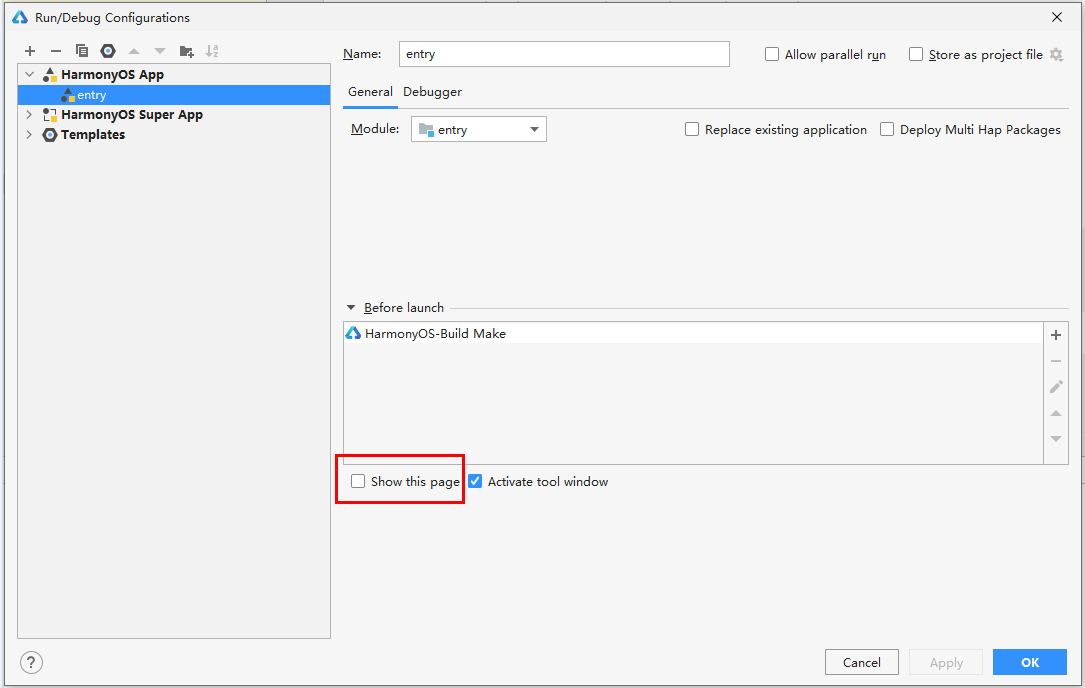Select the HarmonyOS-Build Make launch task

tap(693, 334)
